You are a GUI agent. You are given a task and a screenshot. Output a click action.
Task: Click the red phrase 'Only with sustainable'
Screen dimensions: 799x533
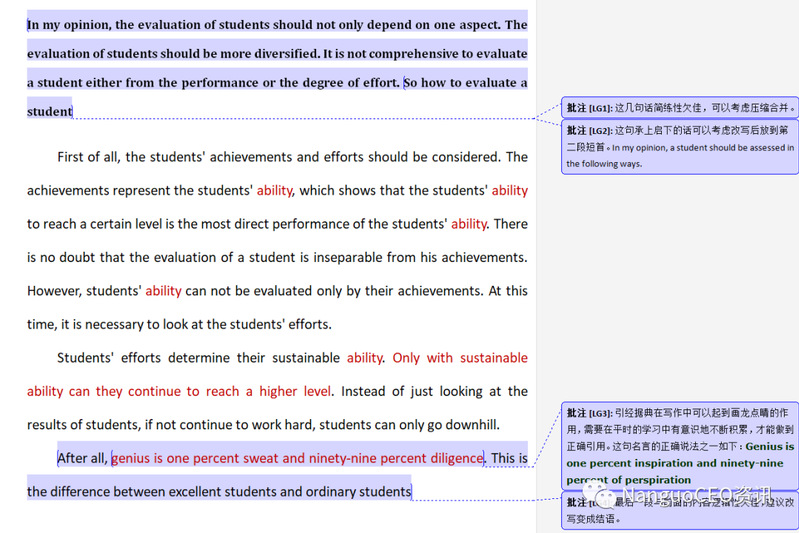click(460, 358)
